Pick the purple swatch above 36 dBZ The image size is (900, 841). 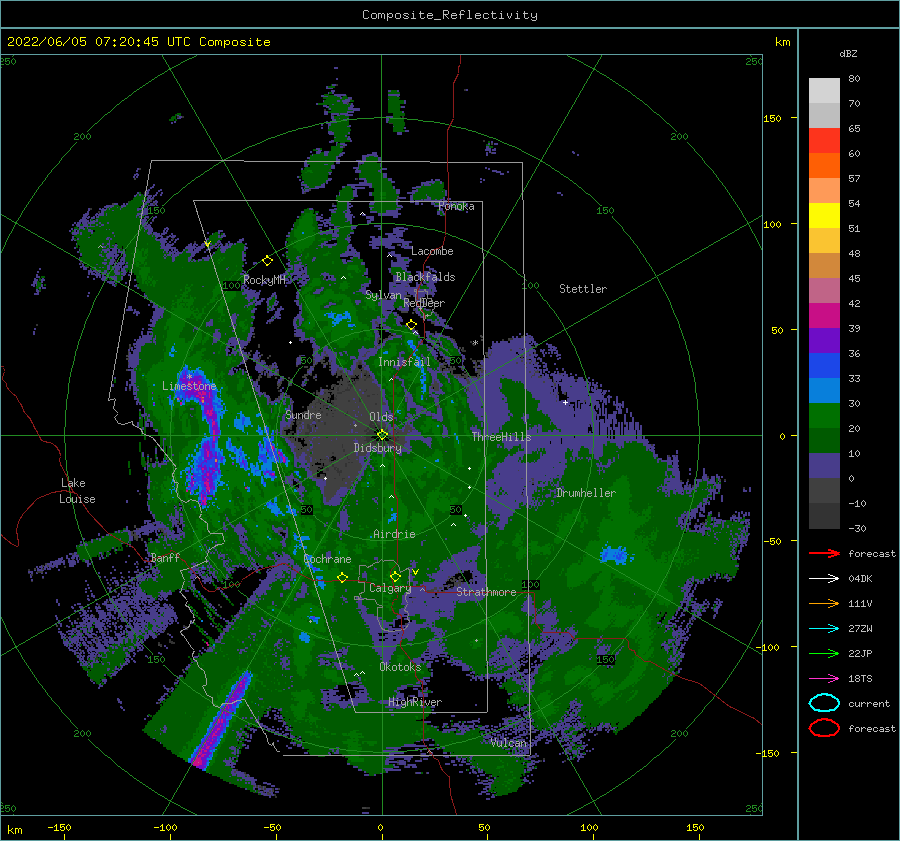coord(824,340)
